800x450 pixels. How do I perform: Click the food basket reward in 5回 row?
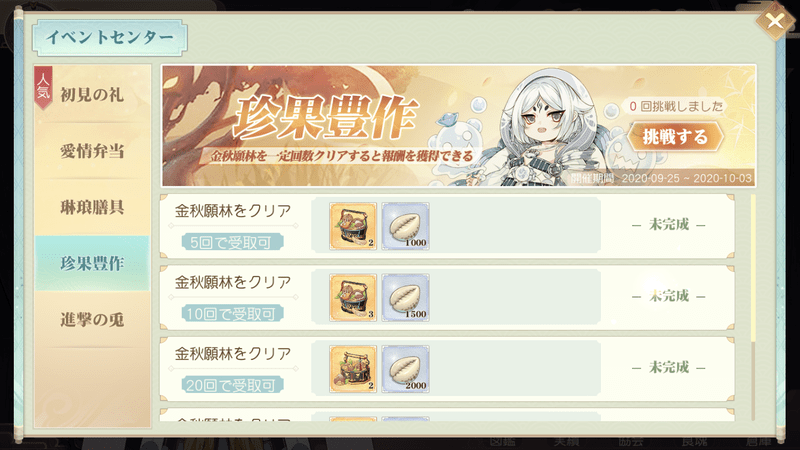353,226
